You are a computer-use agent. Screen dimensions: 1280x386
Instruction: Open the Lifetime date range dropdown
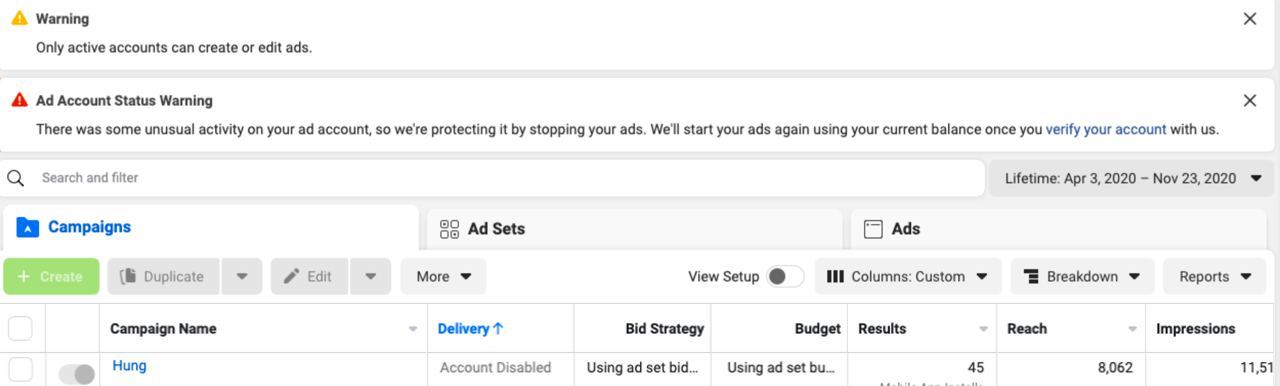[x=1132, y=178]
